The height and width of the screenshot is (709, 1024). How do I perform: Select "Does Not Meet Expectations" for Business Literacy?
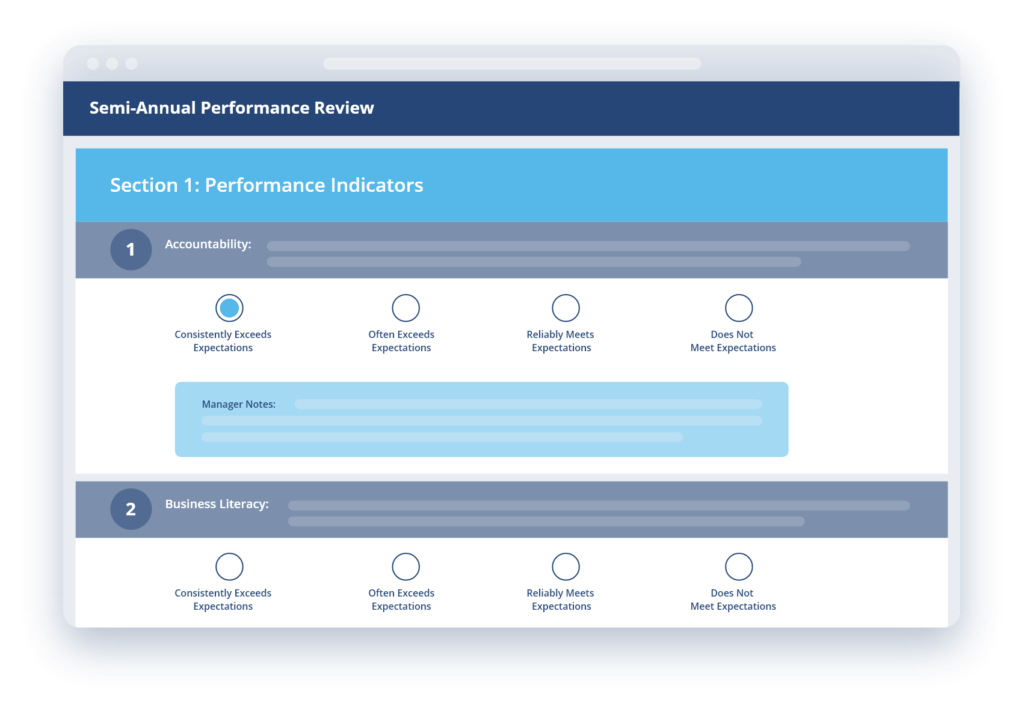pyautogui.click(x=738, y=566)
